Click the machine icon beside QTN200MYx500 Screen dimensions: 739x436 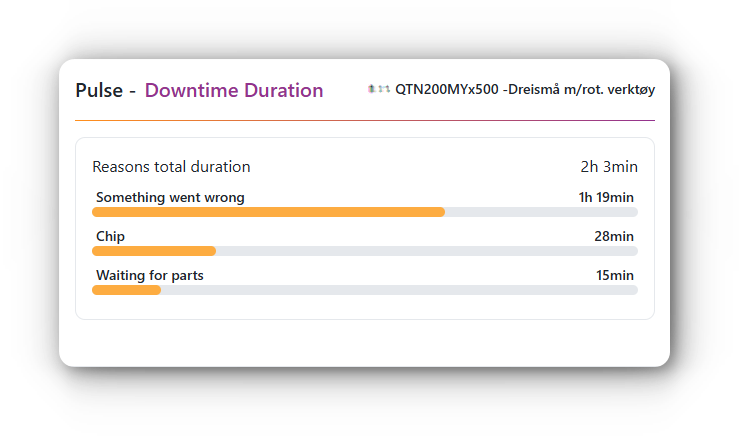[379, 90]
